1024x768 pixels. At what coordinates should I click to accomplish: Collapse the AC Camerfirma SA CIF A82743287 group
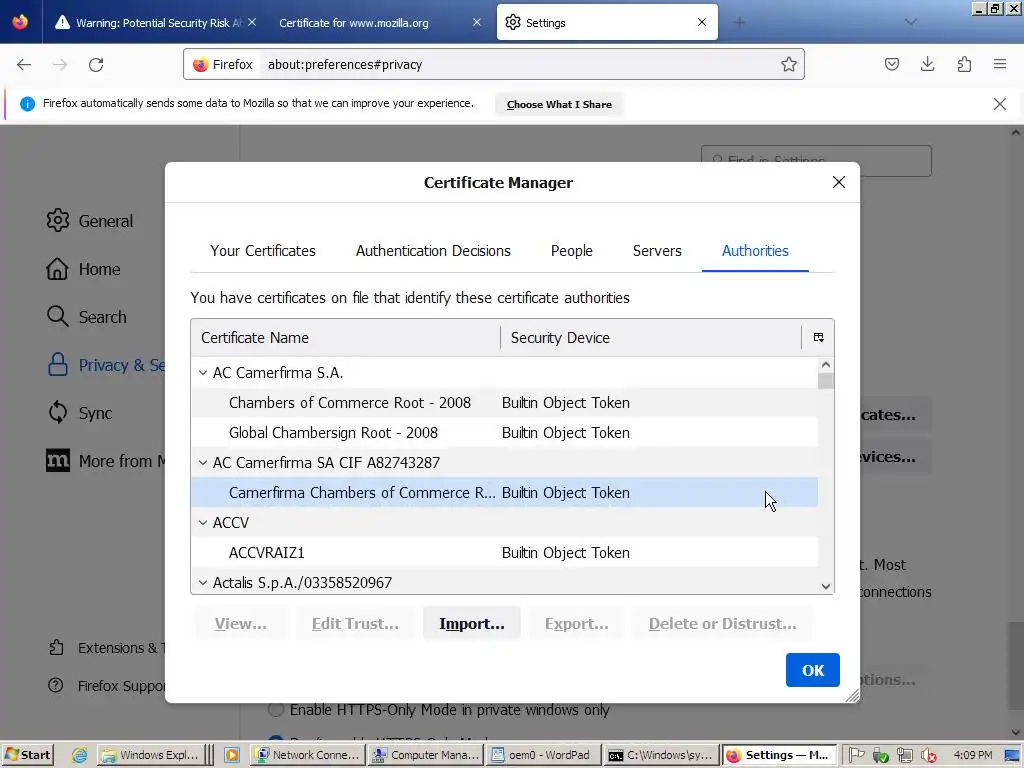202,463
